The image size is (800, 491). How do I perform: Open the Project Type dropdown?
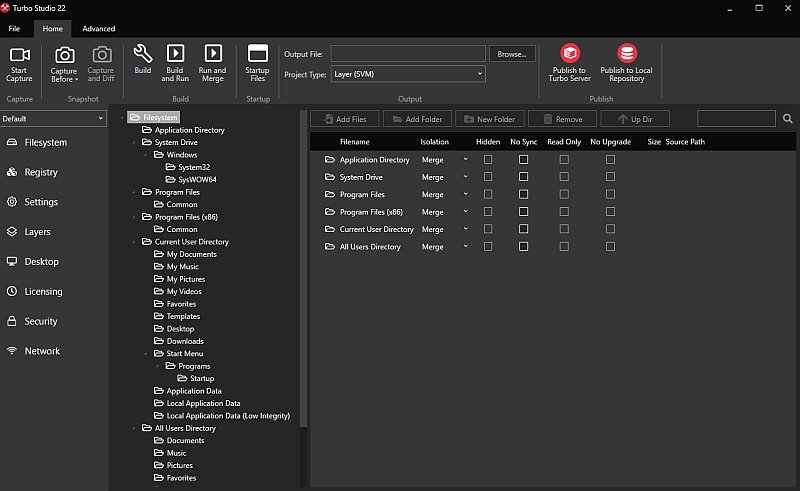click(408, 74)
